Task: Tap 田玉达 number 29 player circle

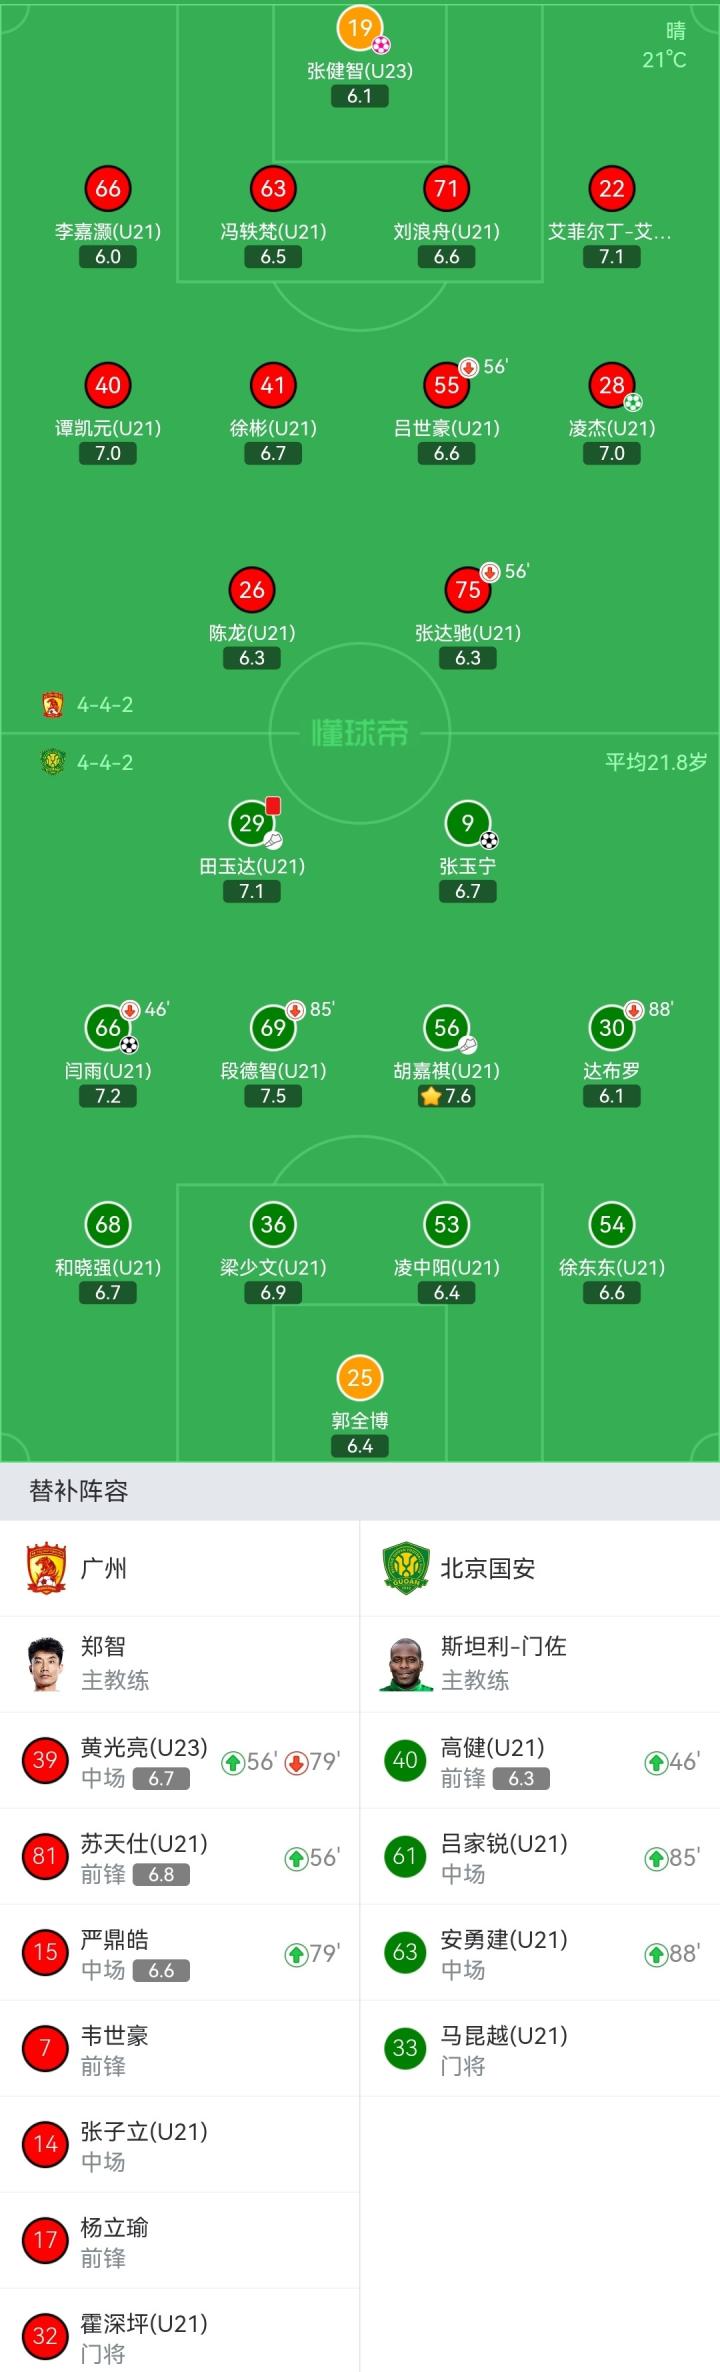Action: point(252,823)
